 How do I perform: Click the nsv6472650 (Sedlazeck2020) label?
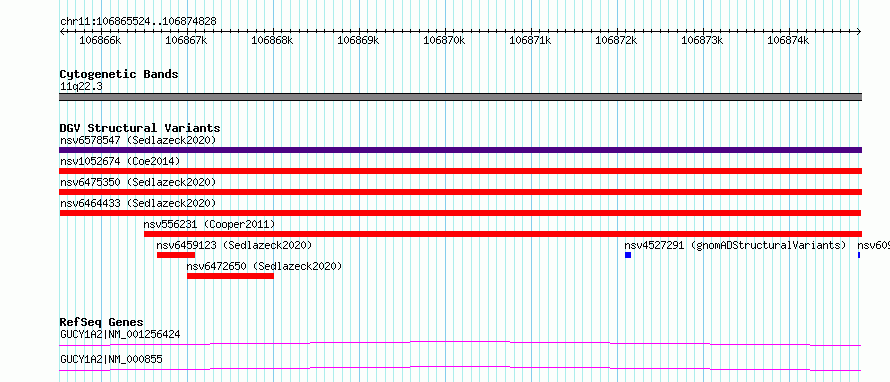click(265, 266)
